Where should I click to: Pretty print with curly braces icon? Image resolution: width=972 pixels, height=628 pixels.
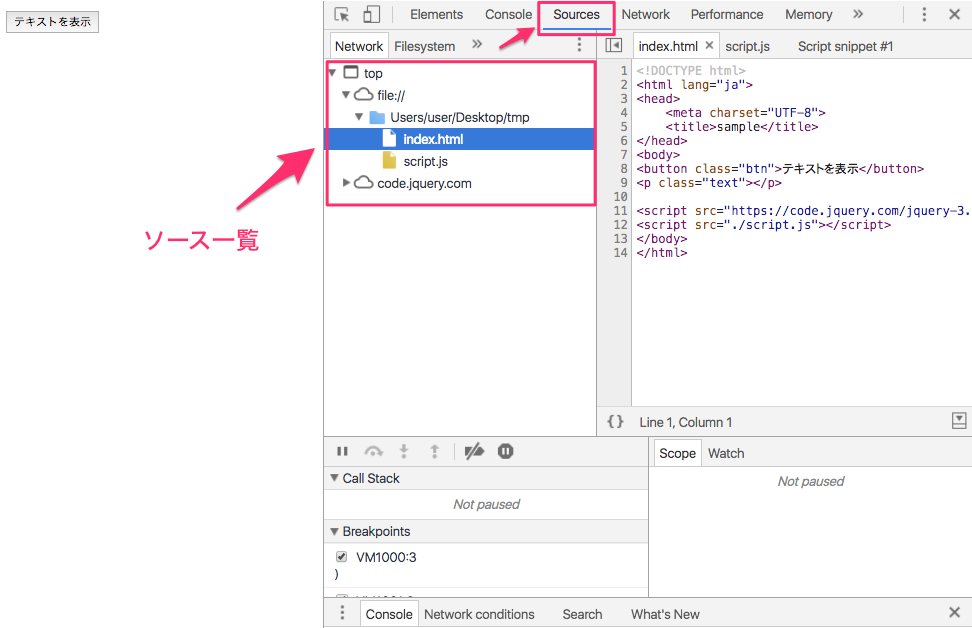click(615, 422)
